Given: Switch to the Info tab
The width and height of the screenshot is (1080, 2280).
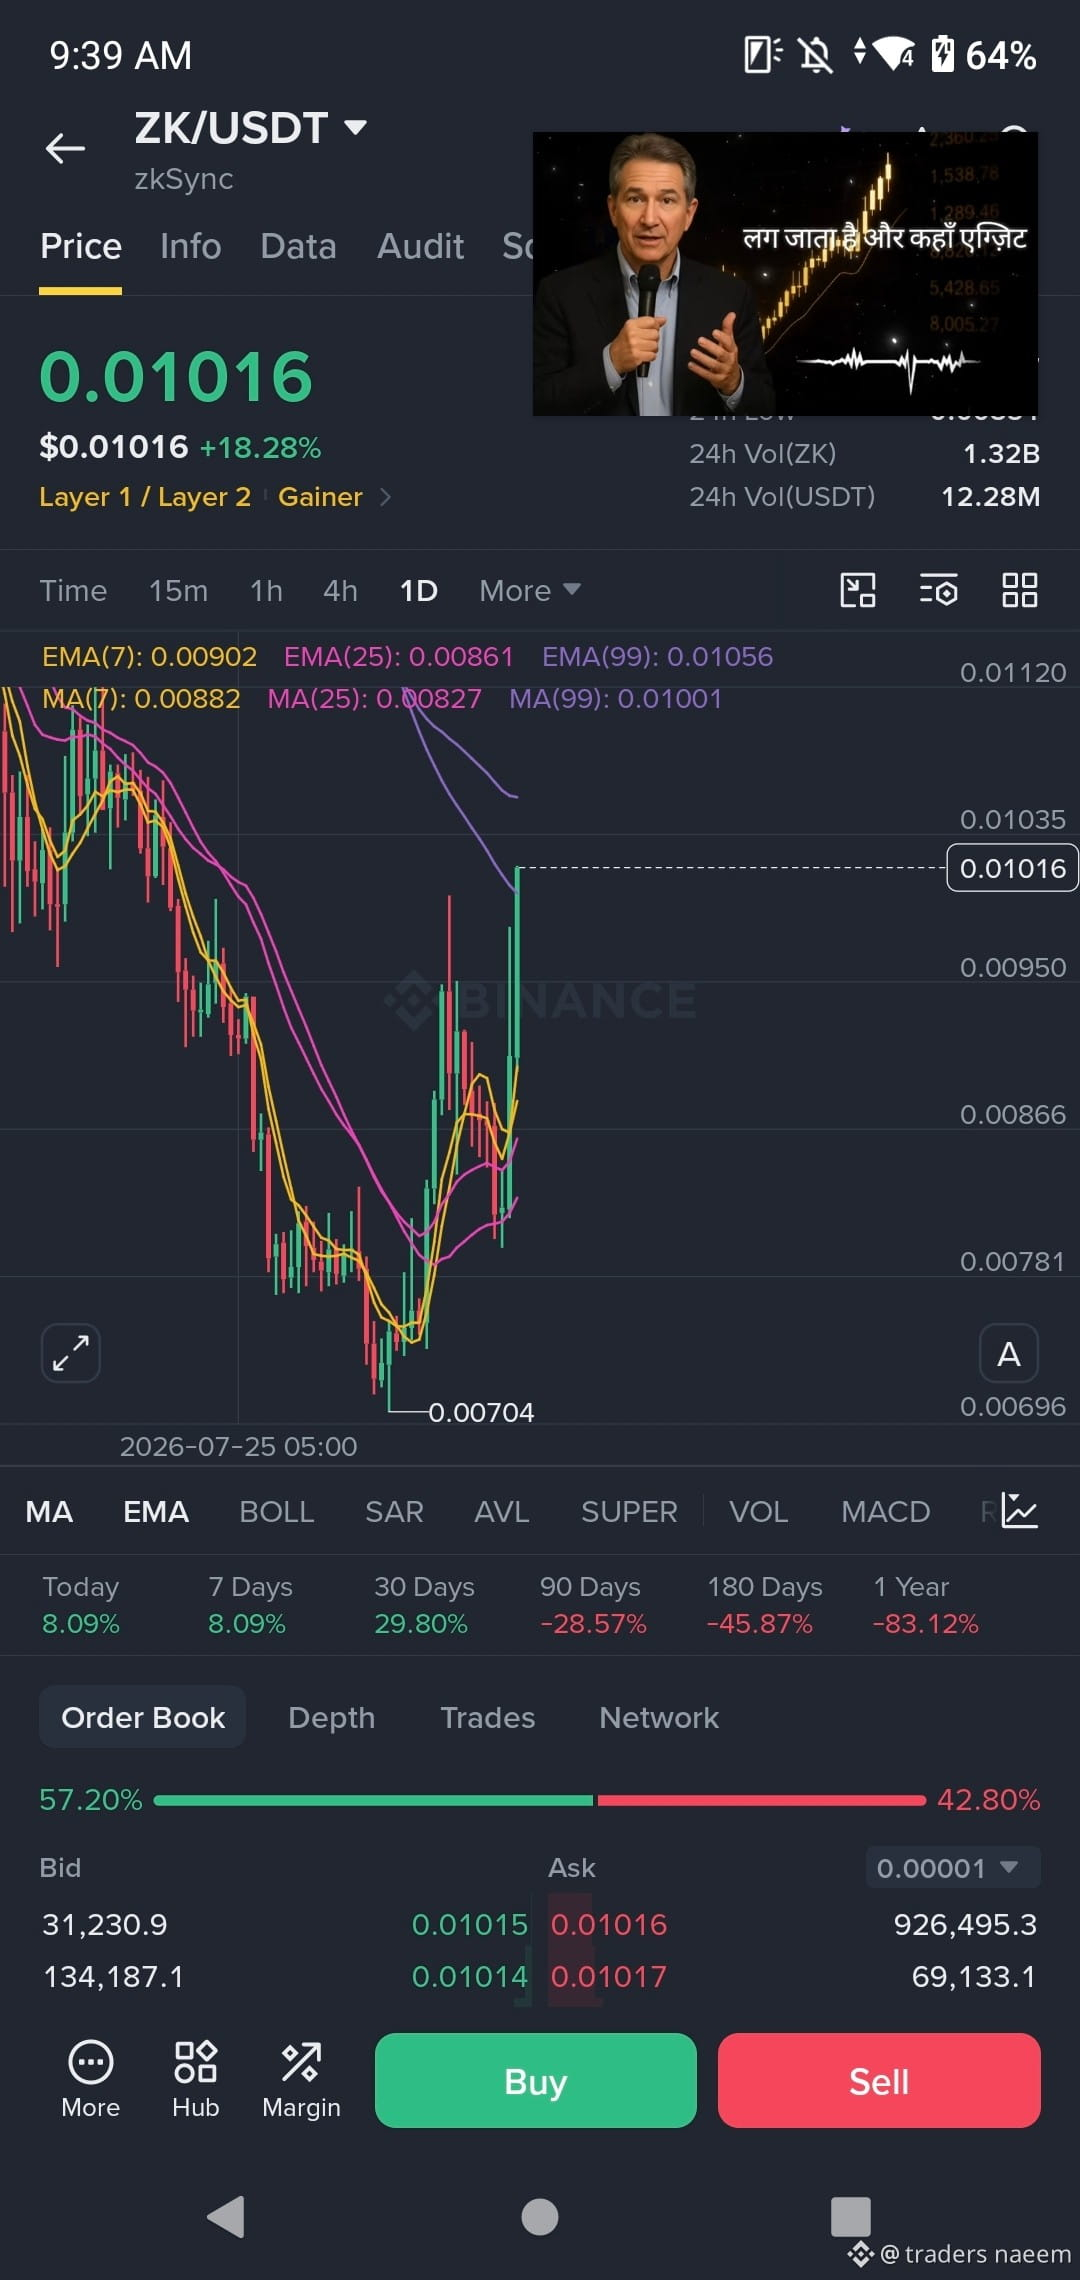Looking at the screenshot, I should 191,246.
